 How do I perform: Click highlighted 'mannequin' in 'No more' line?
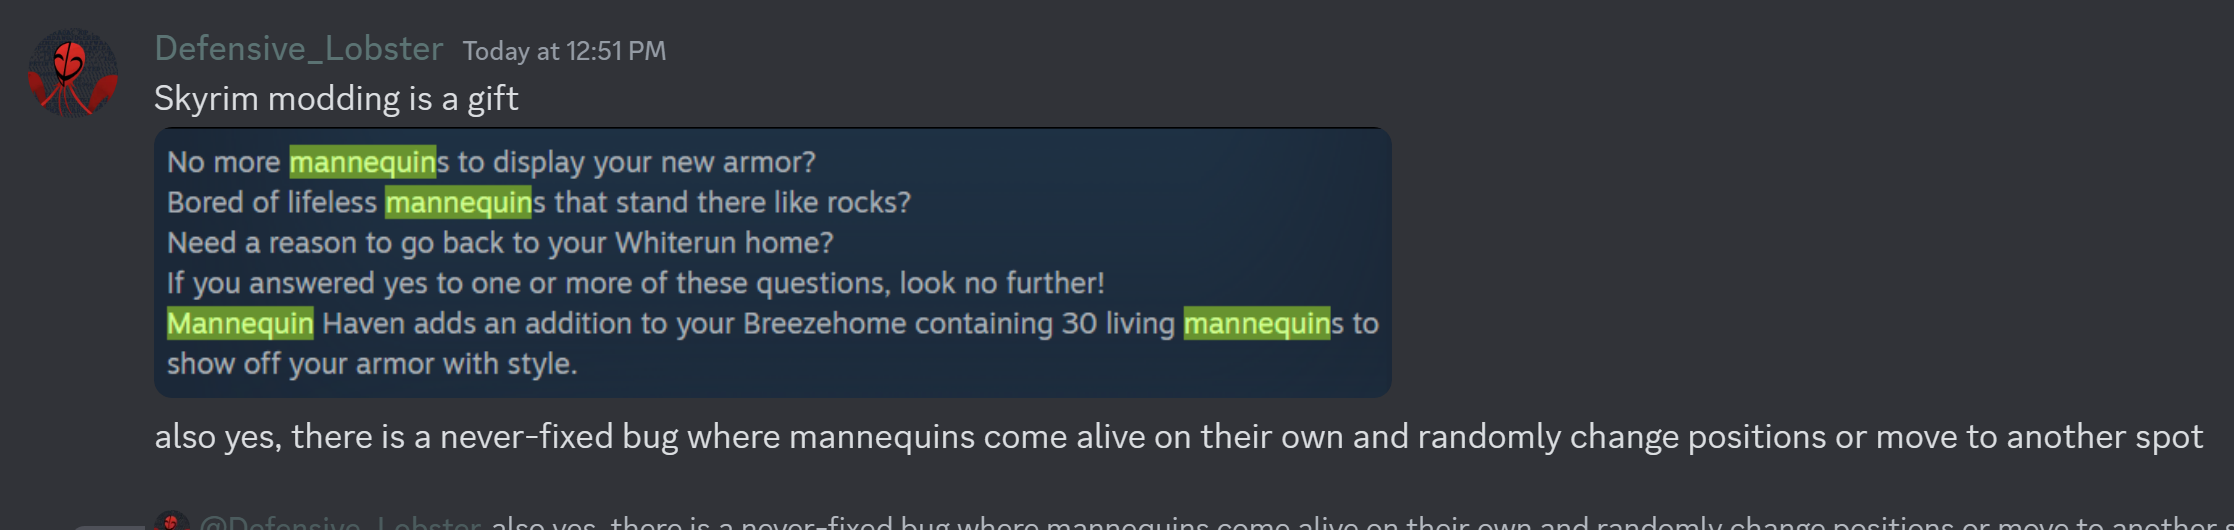click(x=363, y=162)
